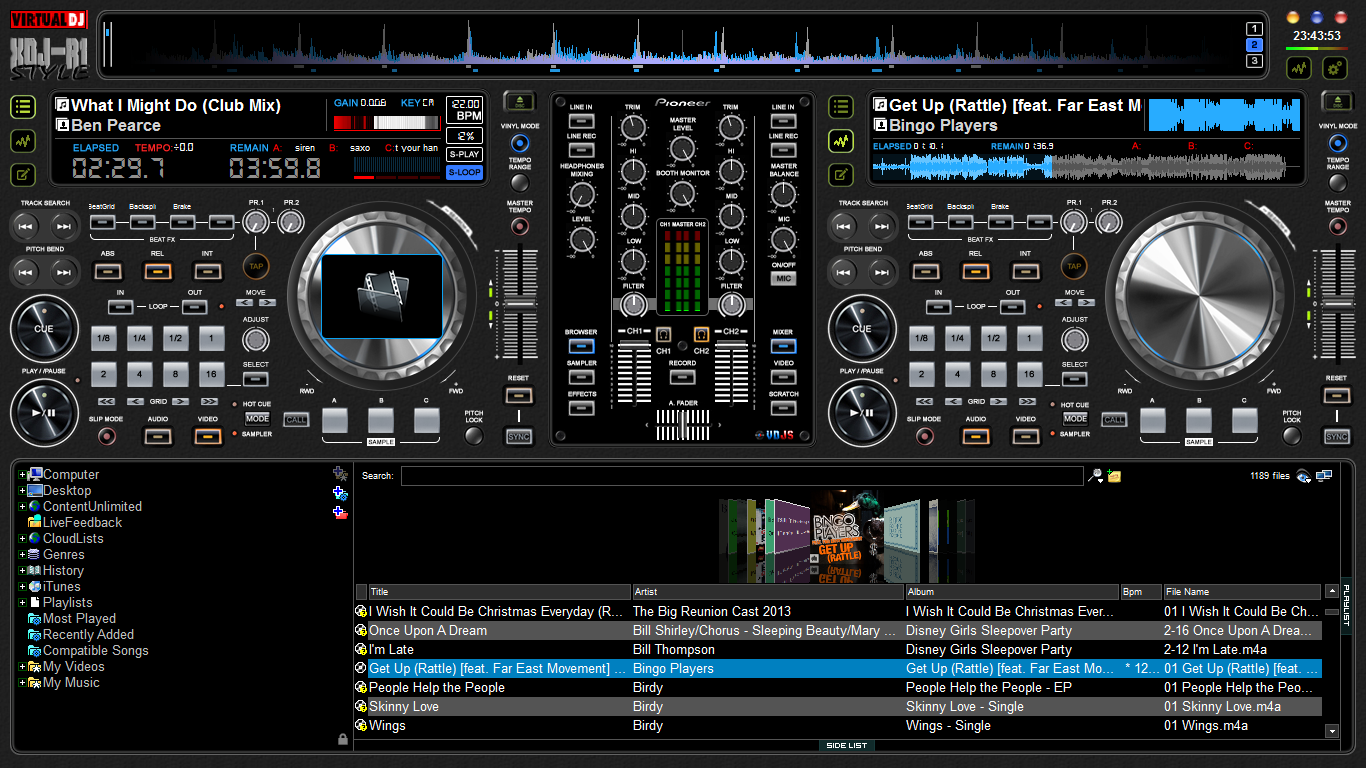Expand the Computer tree node
The image size is (1366, 768).
pyautogui.click(x=22, y=475)
